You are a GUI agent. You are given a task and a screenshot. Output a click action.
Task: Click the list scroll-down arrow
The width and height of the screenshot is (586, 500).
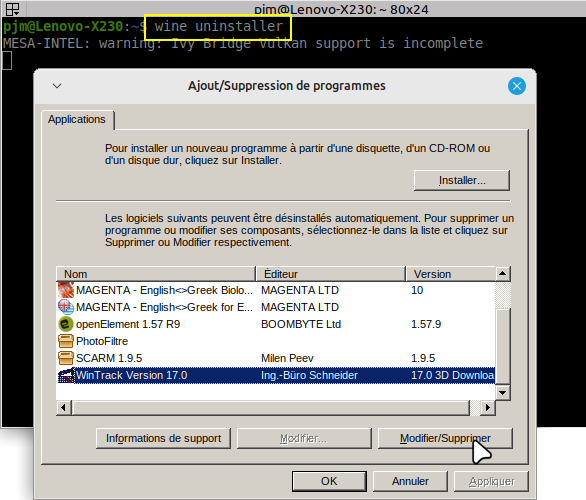503,392
